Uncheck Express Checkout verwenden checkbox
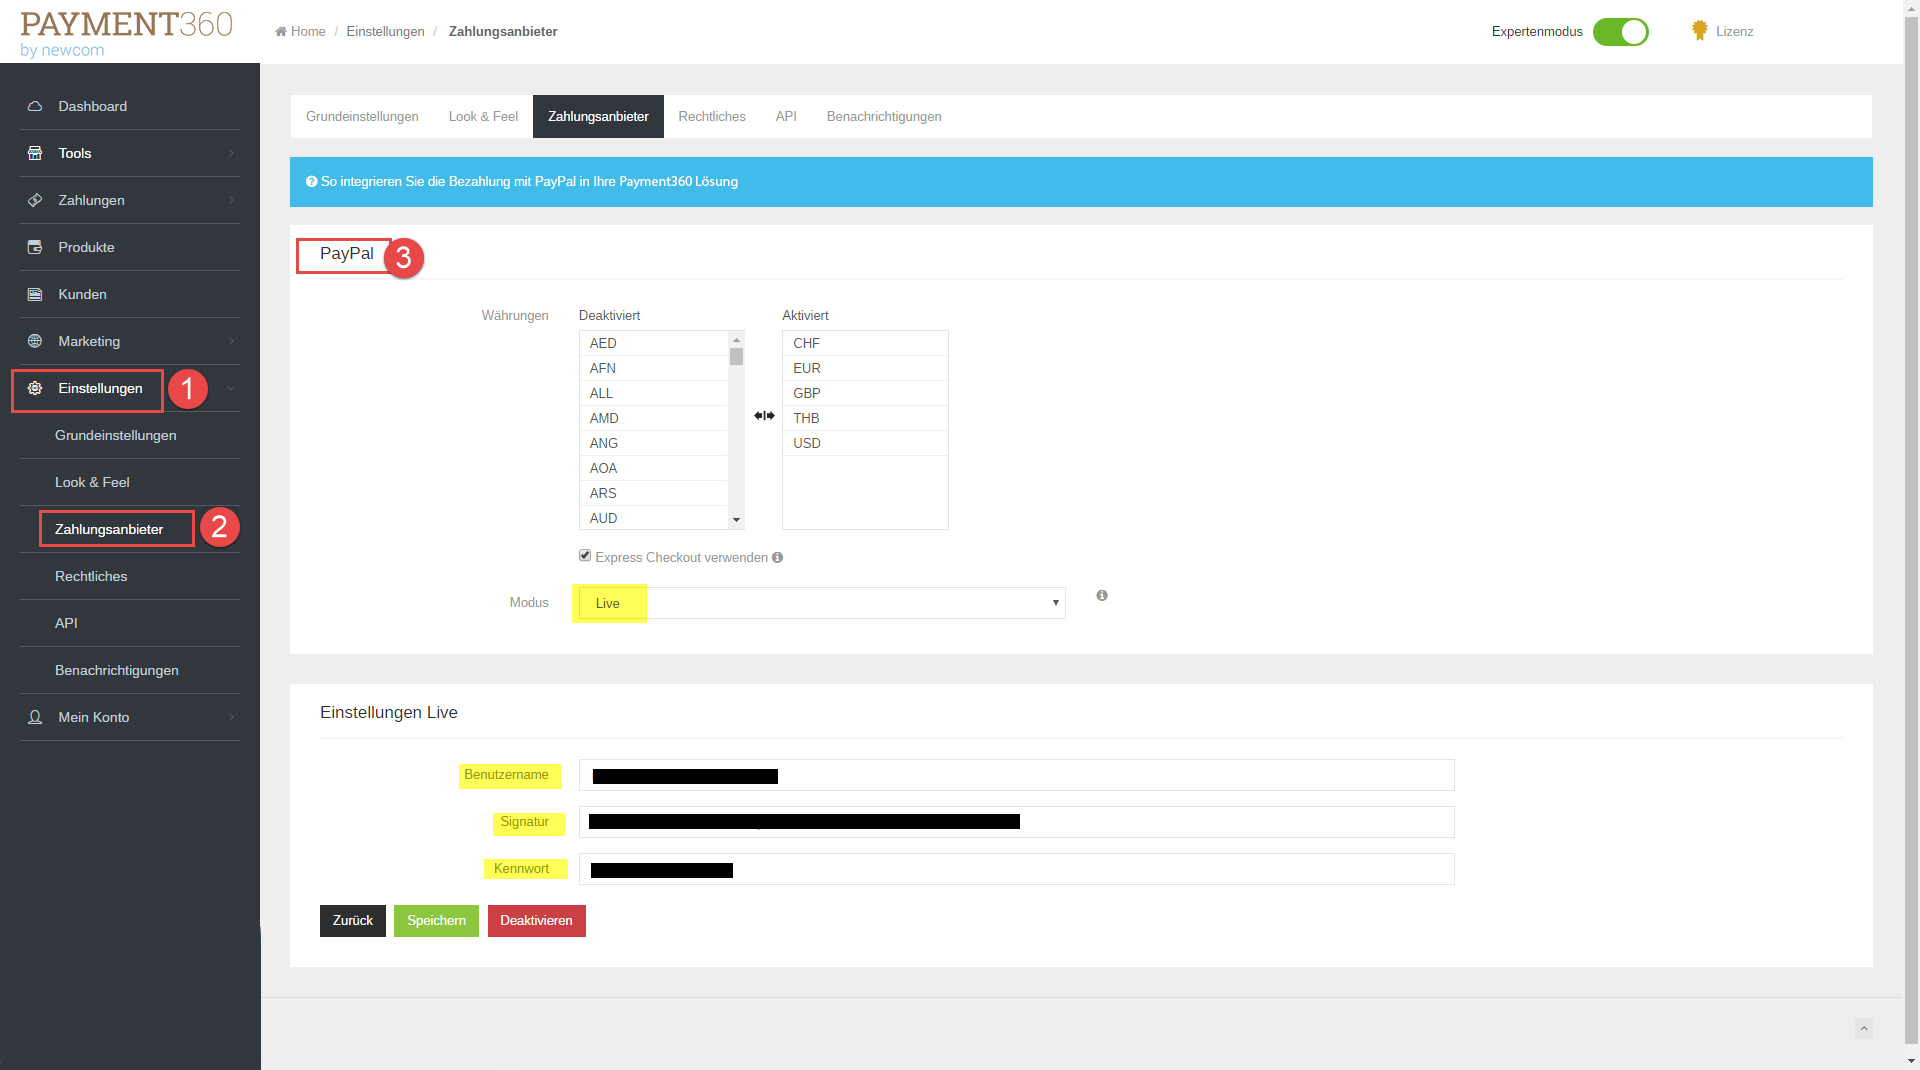 (x=585, y=556)
